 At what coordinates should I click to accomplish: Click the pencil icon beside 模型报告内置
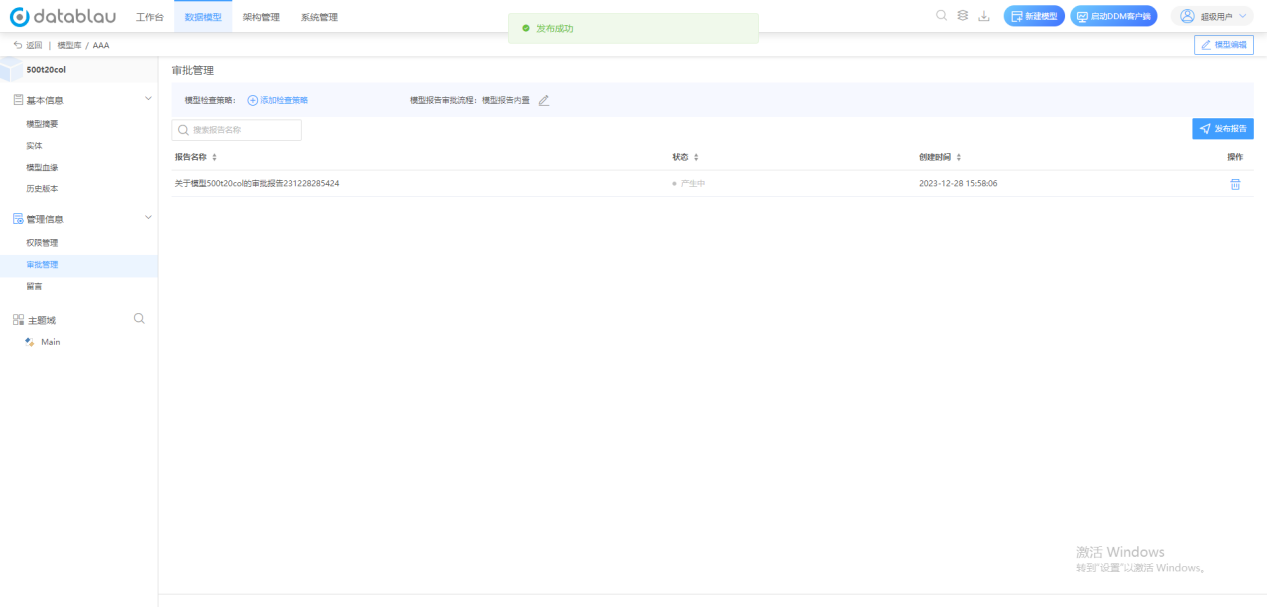click(544, 100)
